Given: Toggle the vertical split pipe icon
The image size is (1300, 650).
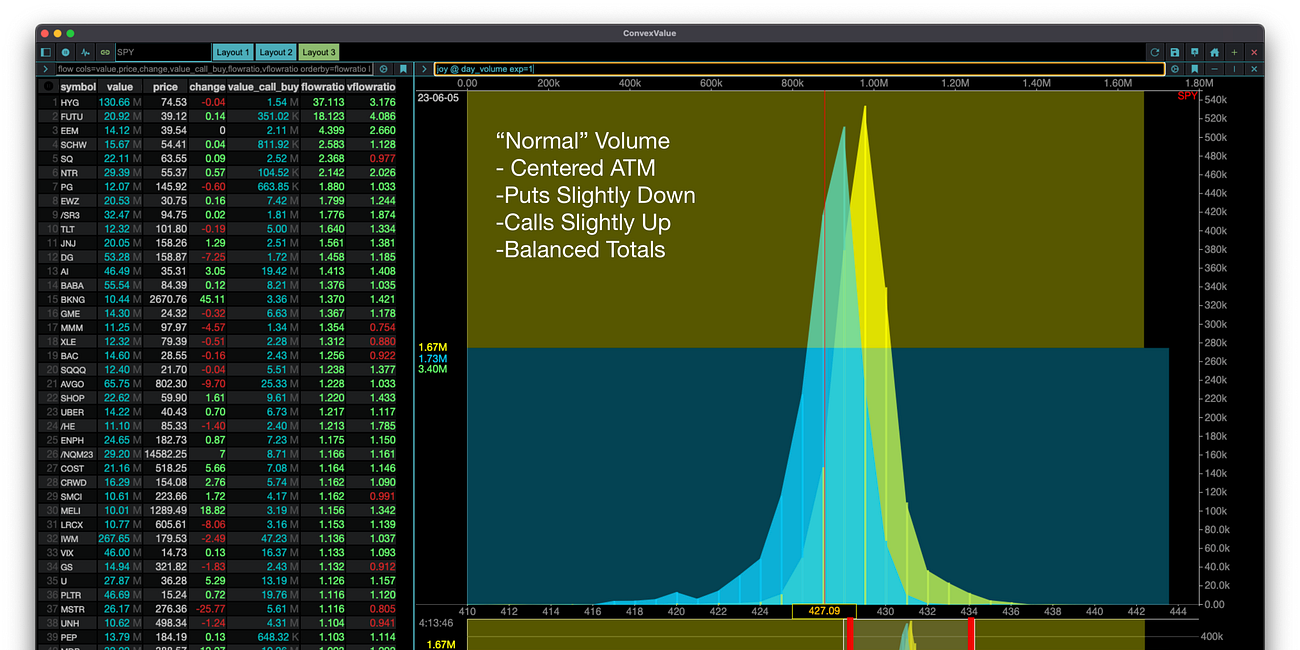Looking at the screenshot, I should point(1234,68).
